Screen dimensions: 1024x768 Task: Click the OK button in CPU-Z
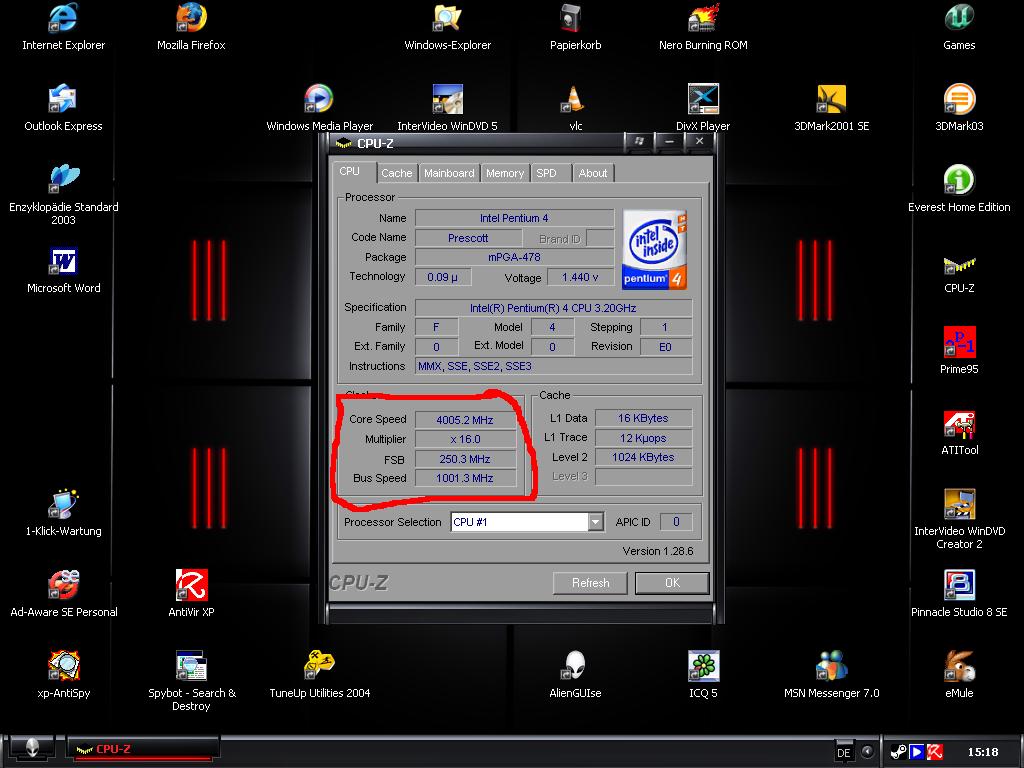pos(672,583)
